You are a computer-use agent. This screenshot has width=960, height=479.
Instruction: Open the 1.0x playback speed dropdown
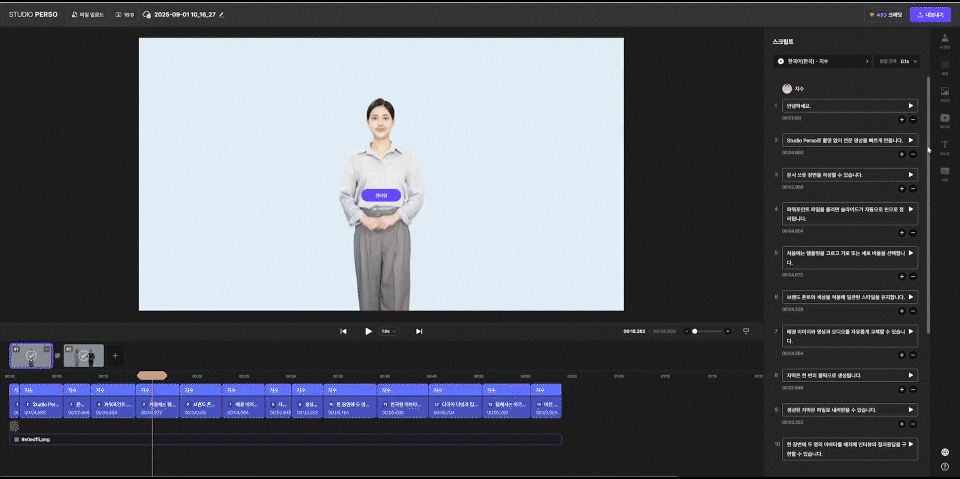(x=388, y=331)
